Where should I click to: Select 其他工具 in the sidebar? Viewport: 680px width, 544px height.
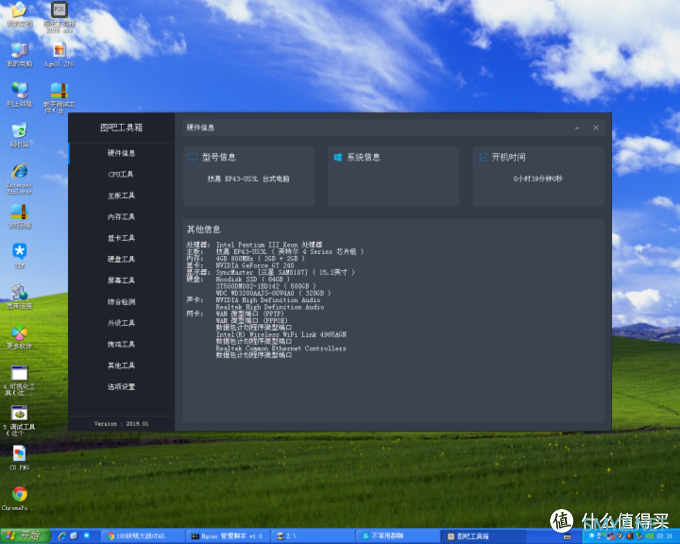121,365
